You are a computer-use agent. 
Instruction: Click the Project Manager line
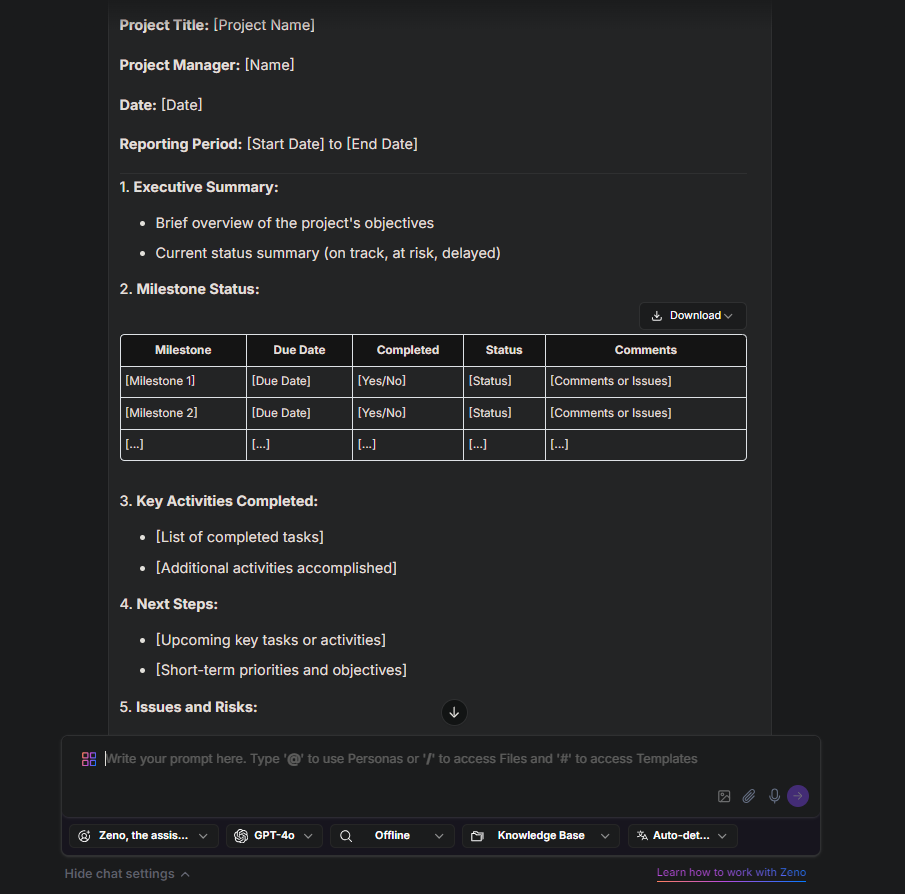coord(207,65)
